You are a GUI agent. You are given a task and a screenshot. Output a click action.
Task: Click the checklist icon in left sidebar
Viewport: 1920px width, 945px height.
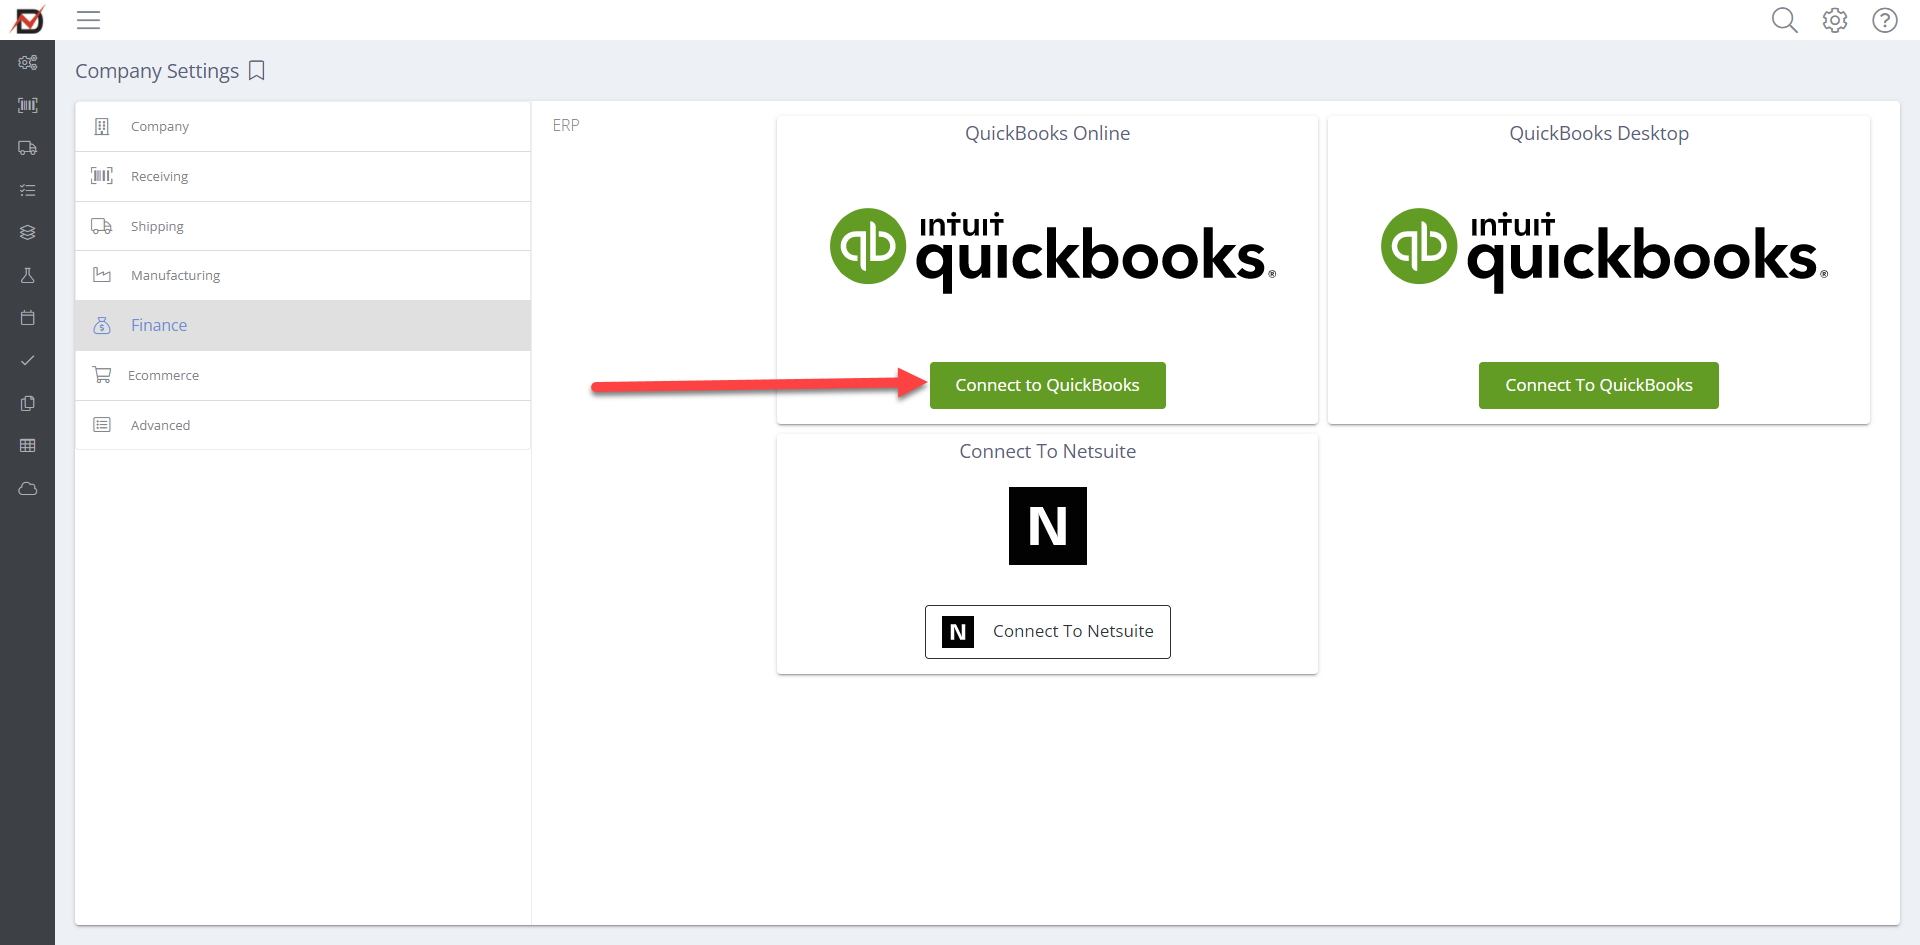point(28,190)
